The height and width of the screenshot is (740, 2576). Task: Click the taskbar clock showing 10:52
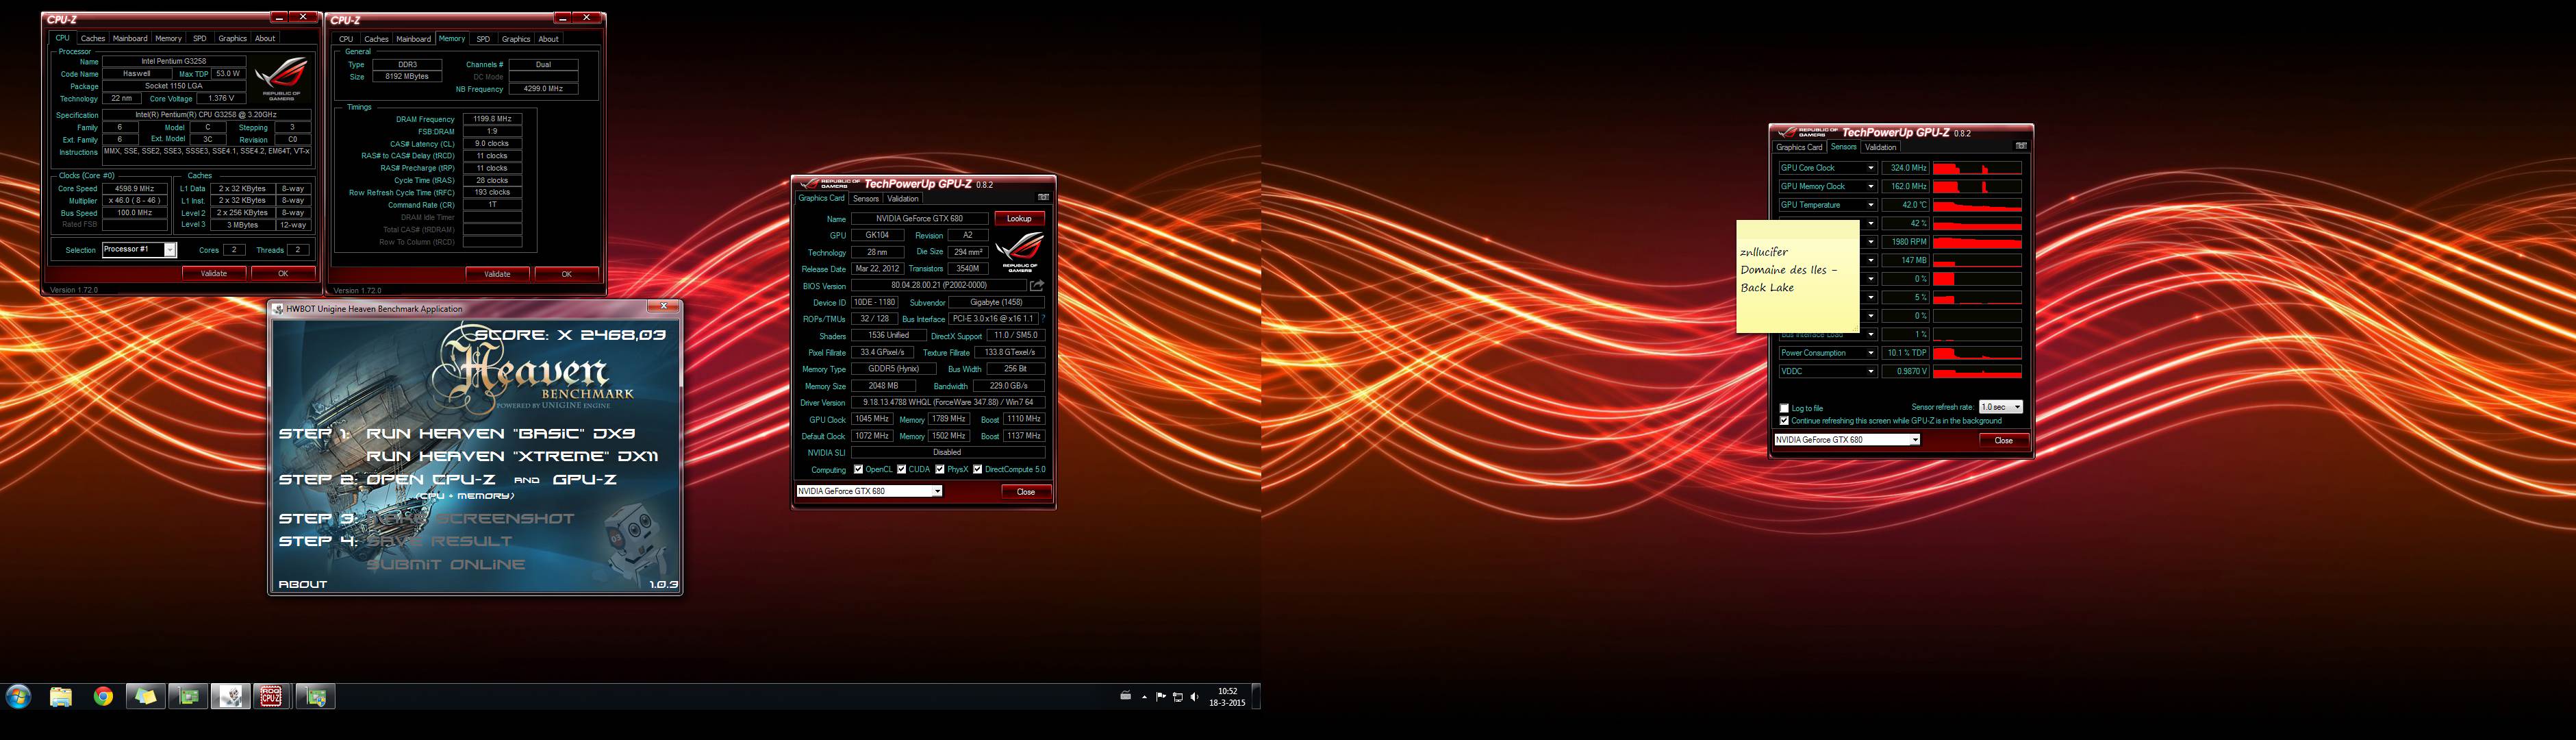[x=1227, y=697]
